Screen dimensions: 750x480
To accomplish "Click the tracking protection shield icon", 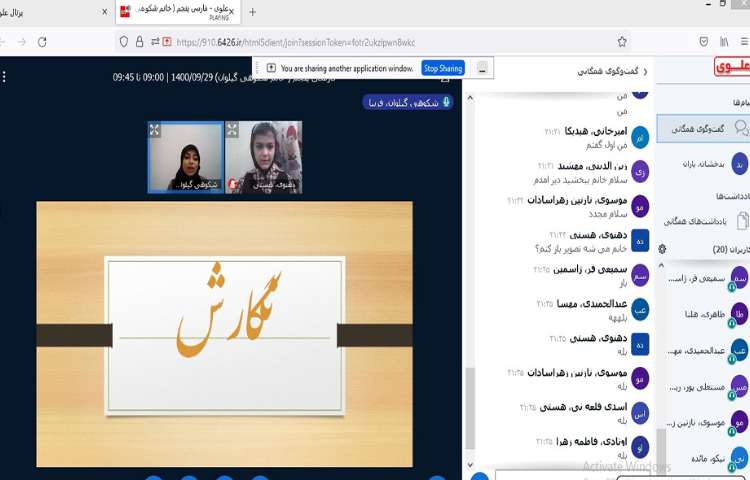I will [124, 42].
